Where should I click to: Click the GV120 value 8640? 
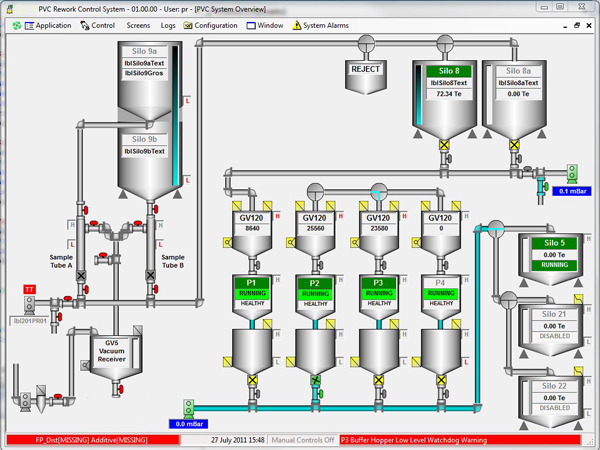coord(252,228)
